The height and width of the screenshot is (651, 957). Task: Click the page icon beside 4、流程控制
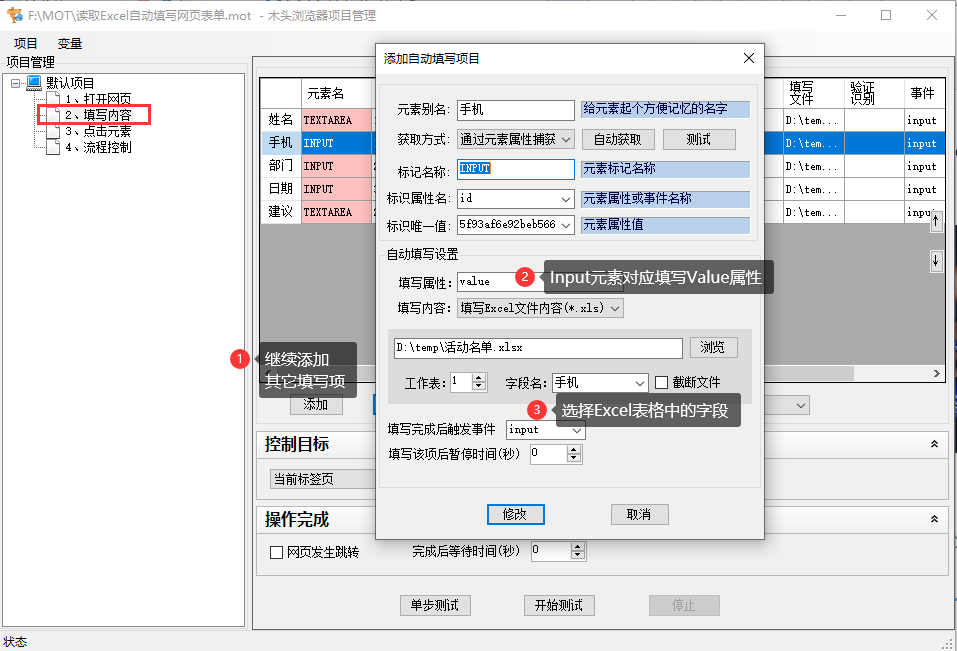click(x=53, y=145)
